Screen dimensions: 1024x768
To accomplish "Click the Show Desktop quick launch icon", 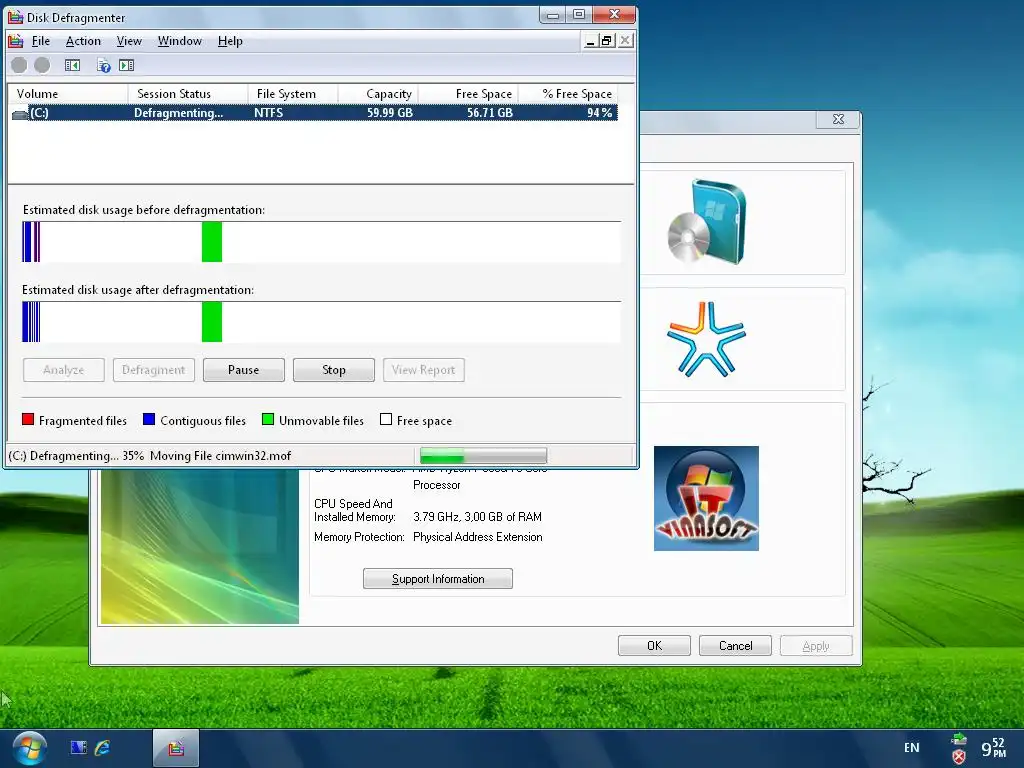I will (78, 747).
